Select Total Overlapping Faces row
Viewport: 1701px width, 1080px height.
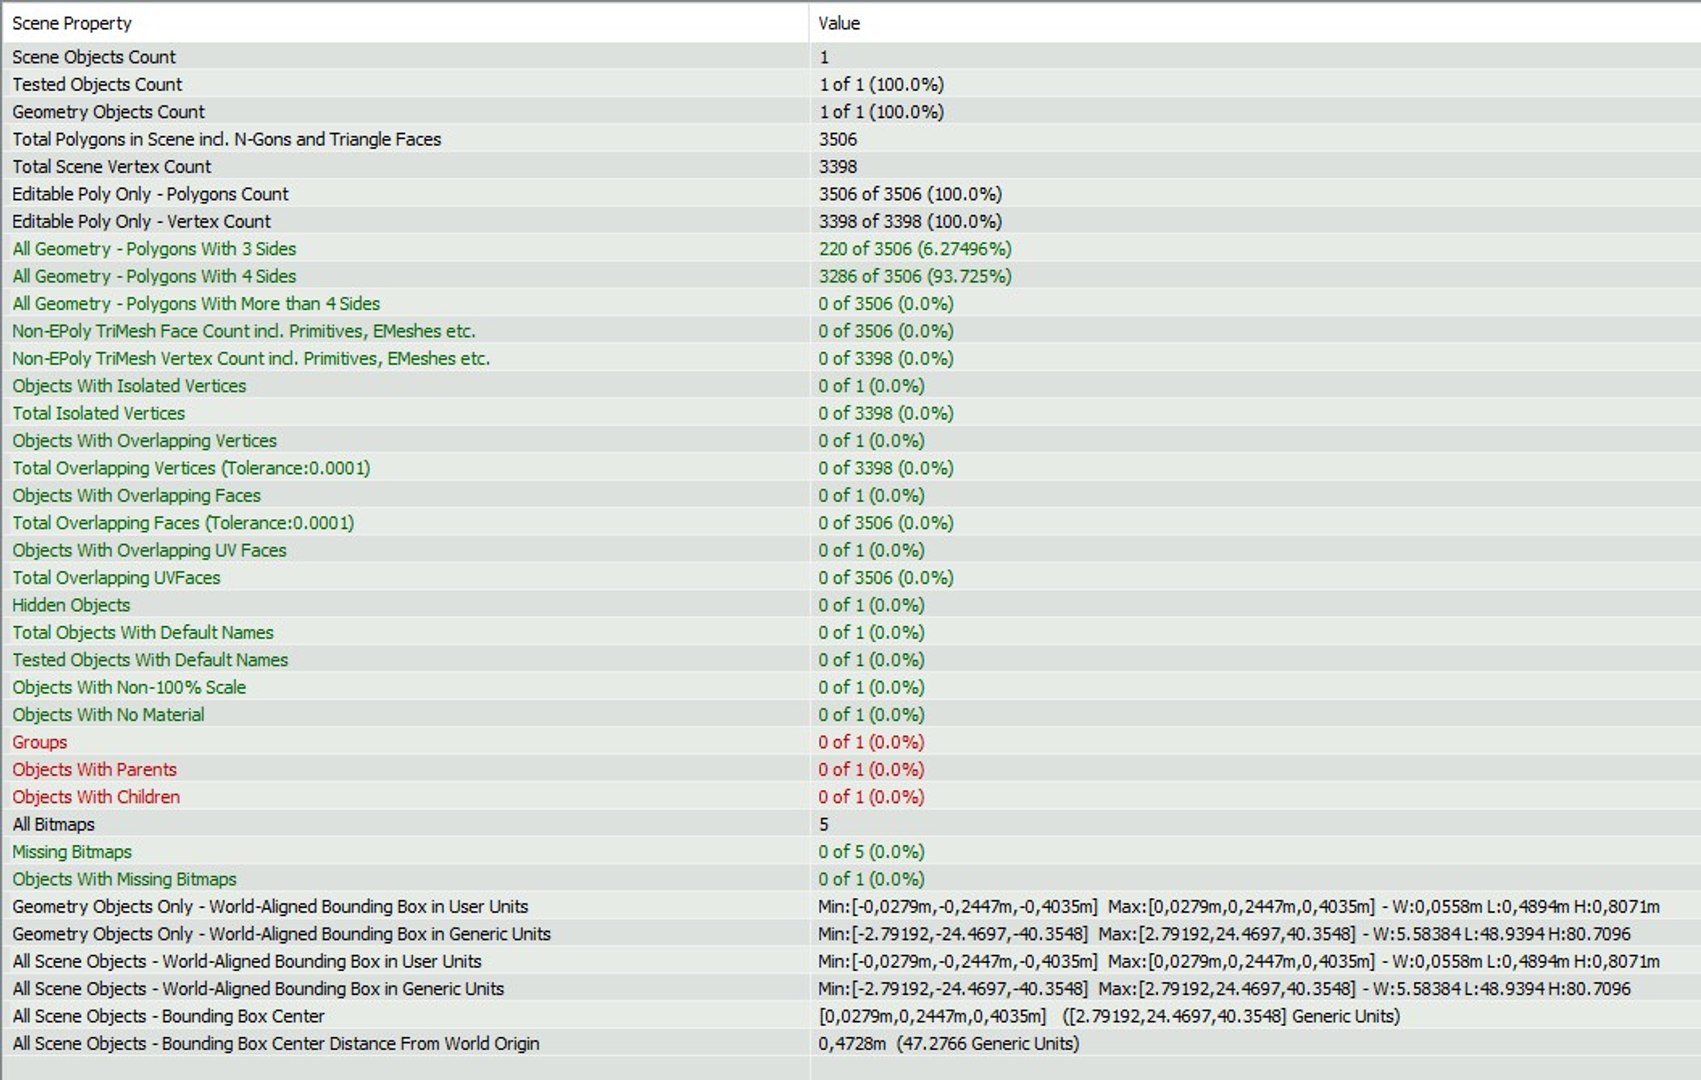850,523
